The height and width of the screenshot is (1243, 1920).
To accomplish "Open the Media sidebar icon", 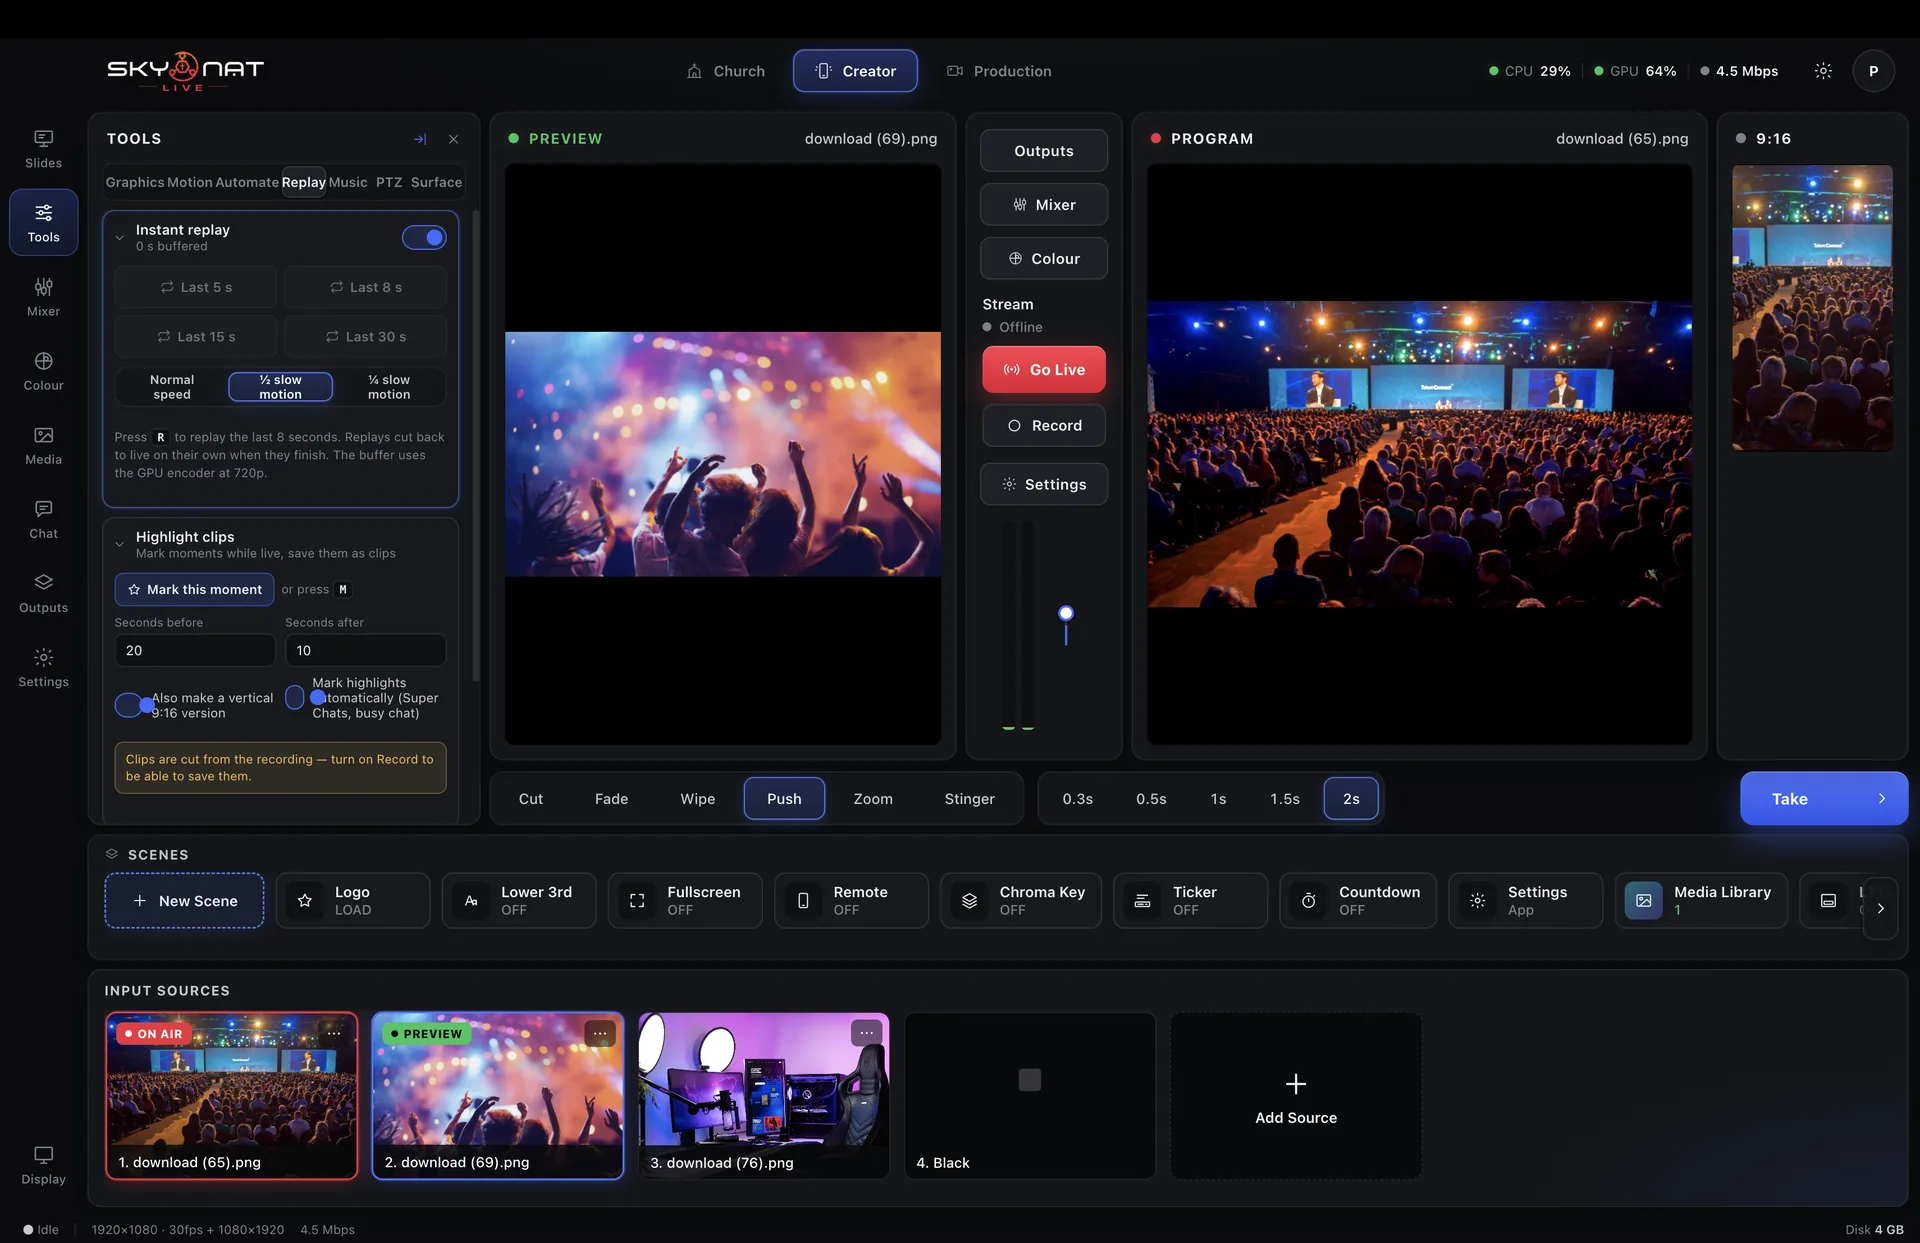I will [43, 445].
